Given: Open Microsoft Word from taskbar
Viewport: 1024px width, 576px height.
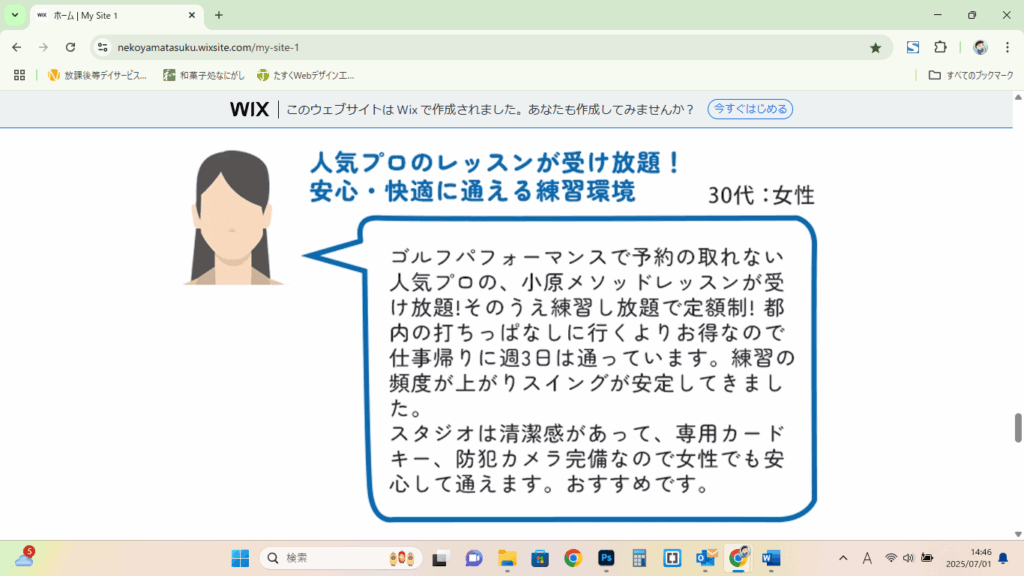Looking at the screenshot, I should click(x=771, y=558).
